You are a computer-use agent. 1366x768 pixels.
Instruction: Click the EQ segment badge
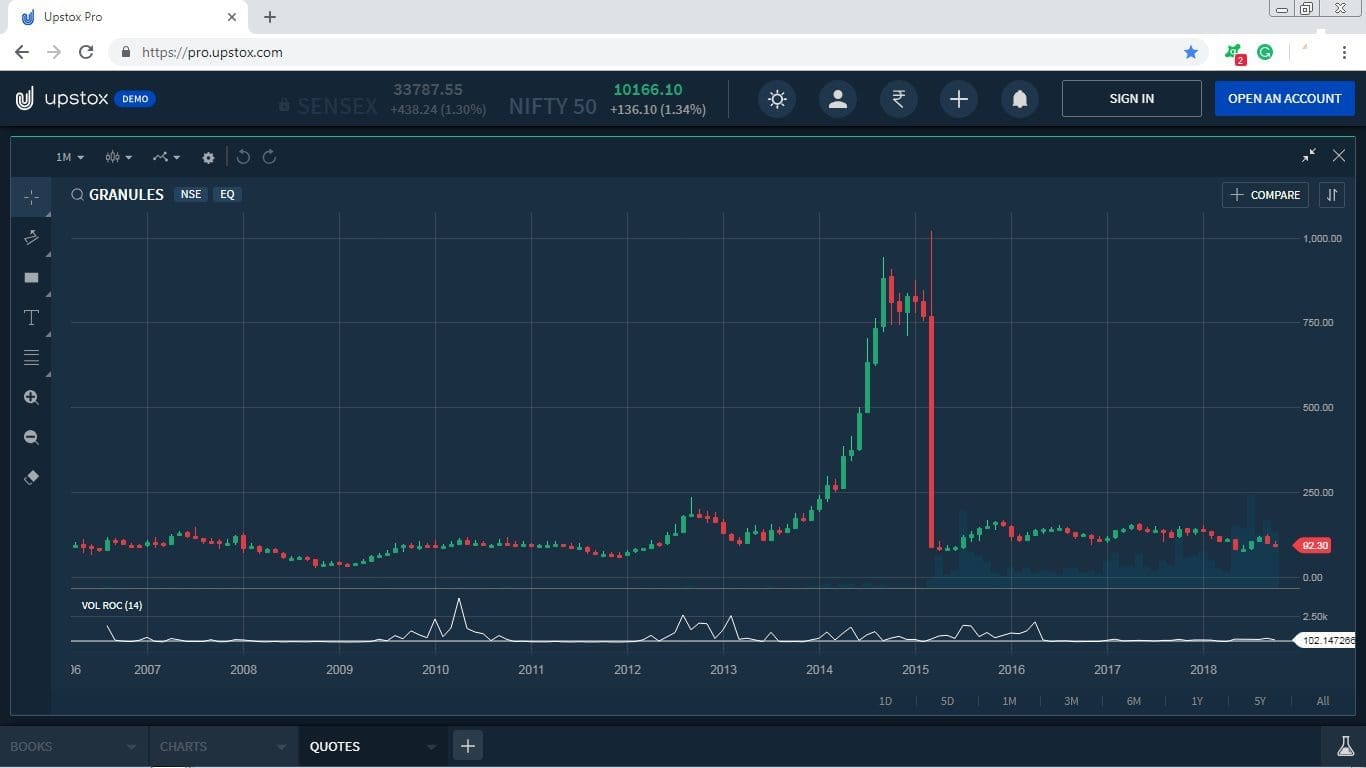[x=227, y=195]
